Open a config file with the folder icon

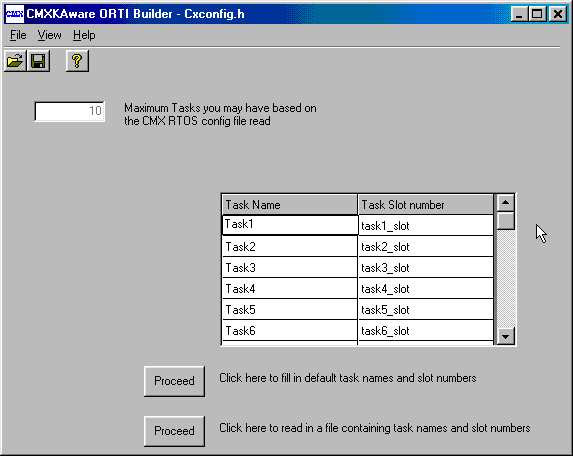pyautogui.click(x=15, y=61)
